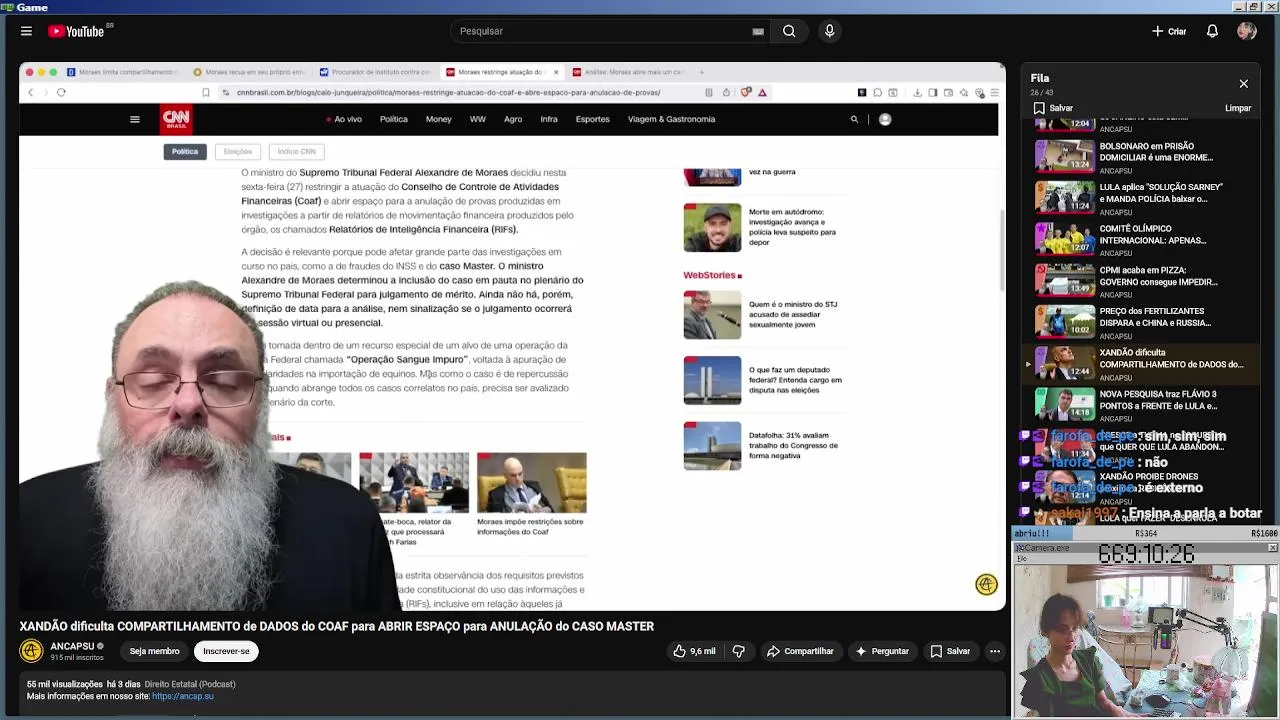This screenshot has height=720, width=1280.
Task: Save the queue with Salvar bookmark
Action: (x=1053, y=108)
